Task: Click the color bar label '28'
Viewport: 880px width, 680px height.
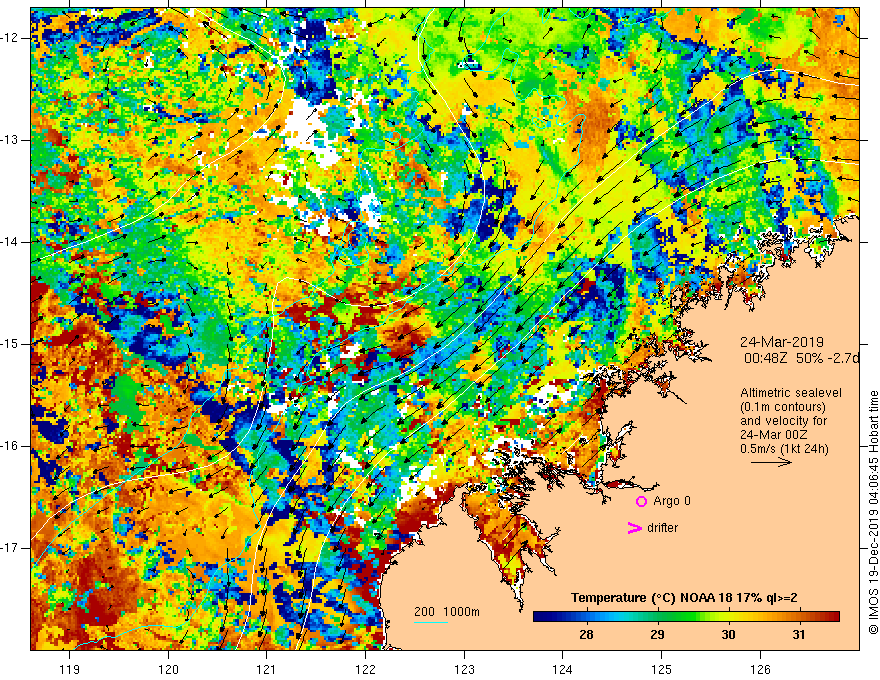Action: click(x=586, y=635)
